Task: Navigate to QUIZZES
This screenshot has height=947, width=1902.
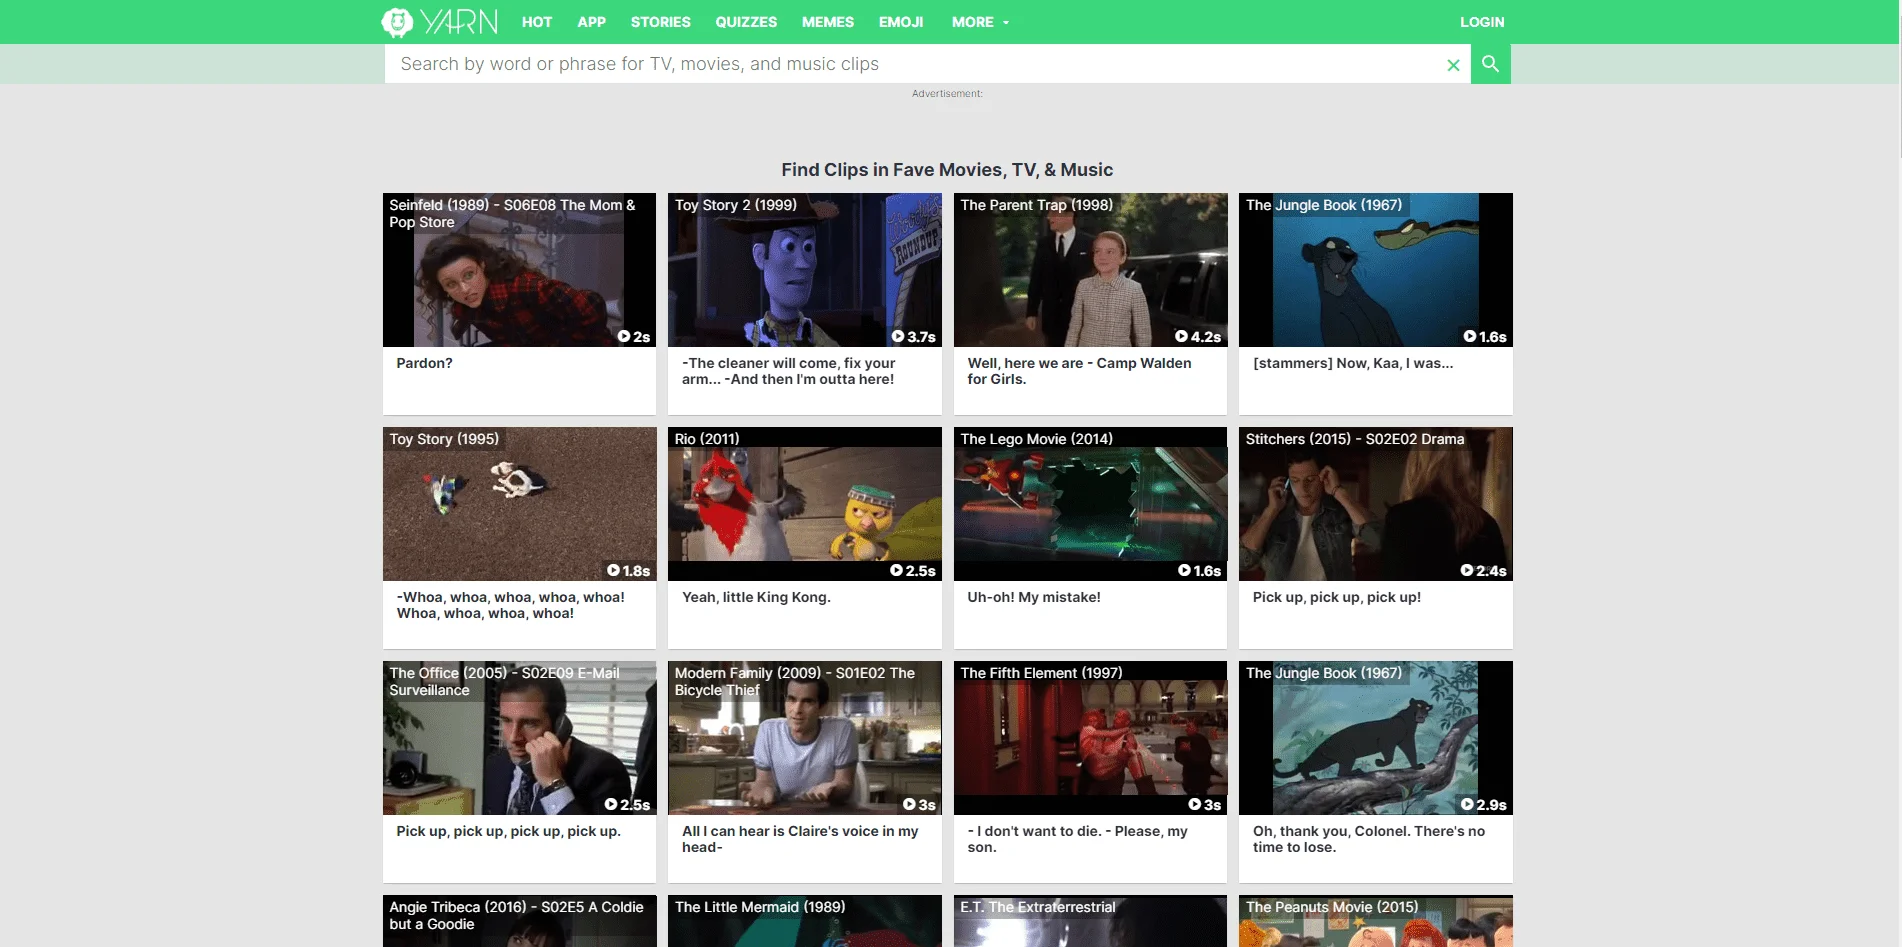Action: click(746, 22)
